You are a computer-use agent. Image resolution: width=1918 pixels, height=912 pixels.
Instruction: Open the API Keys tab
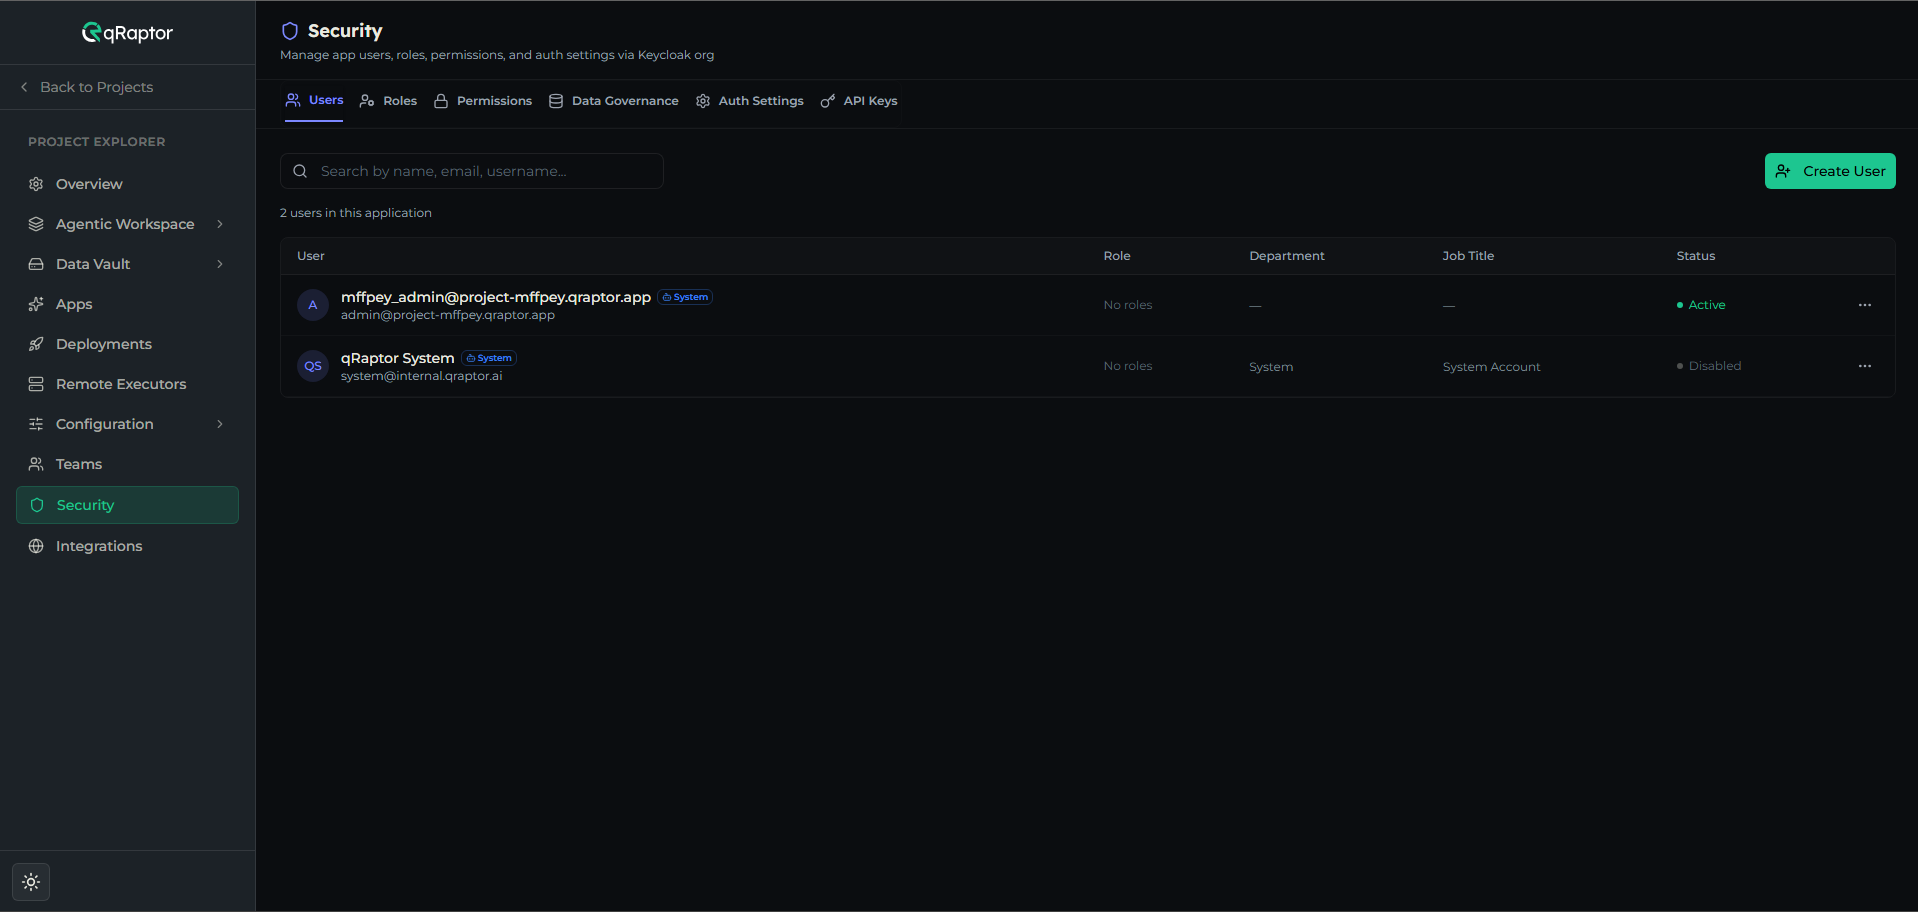tap(859, 101)
